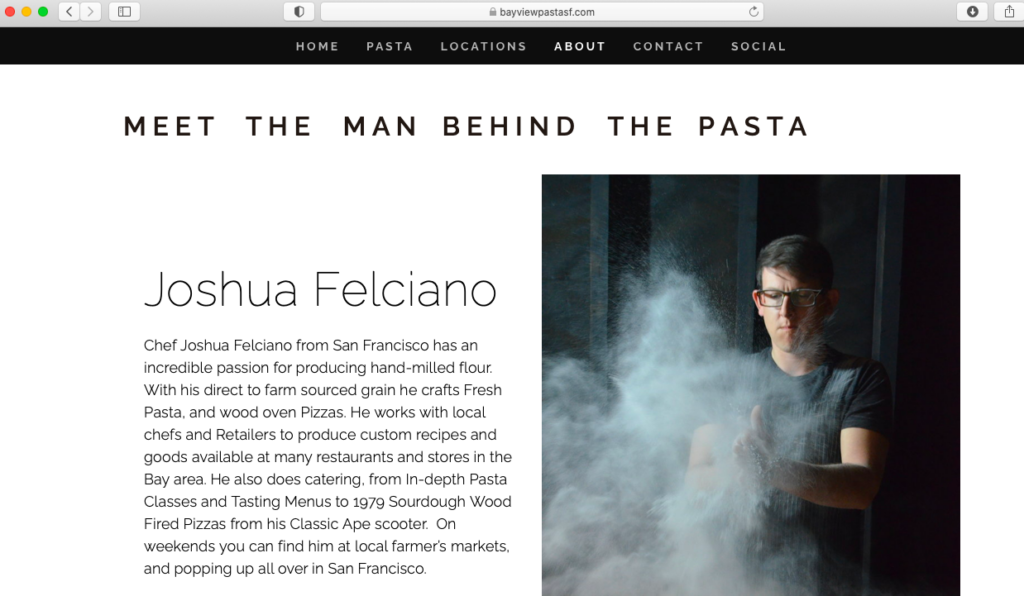Go back using Safari's back arrow
1024x596 pixels.
click(x=69, y=12)
